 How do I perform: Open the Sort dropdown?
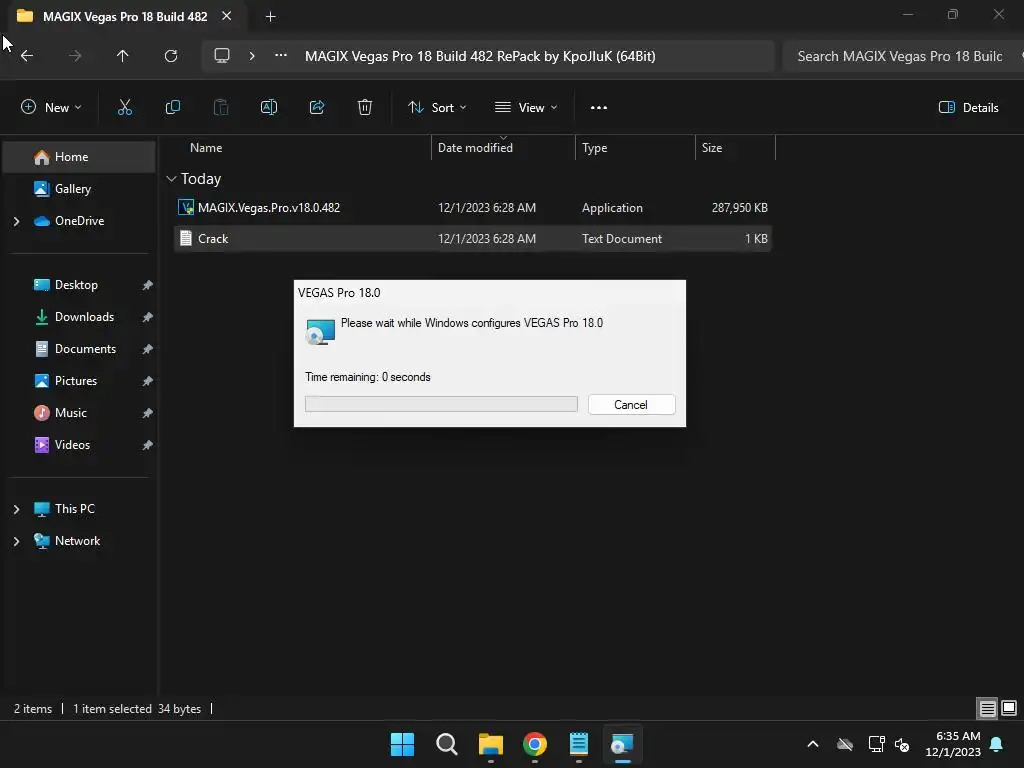click(x=437, y=108)
